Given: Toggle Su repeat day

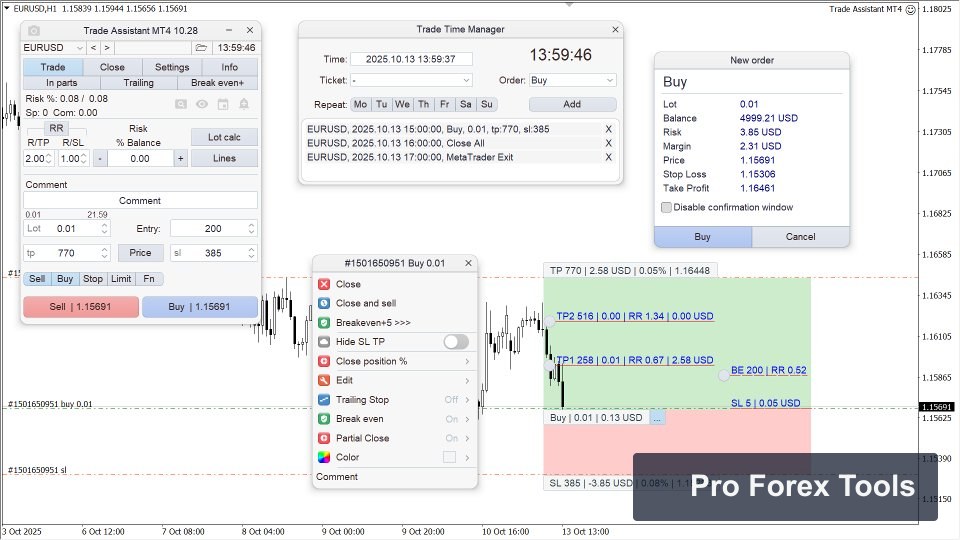Looking at the screenshot, I should [x=487, y=105].
